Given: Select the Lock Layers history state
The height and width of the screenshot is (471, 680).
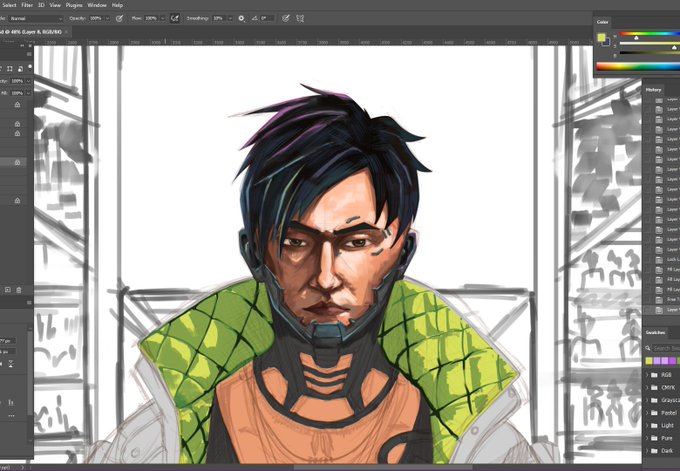Looking at the screenshot, I should click(662, 259).
